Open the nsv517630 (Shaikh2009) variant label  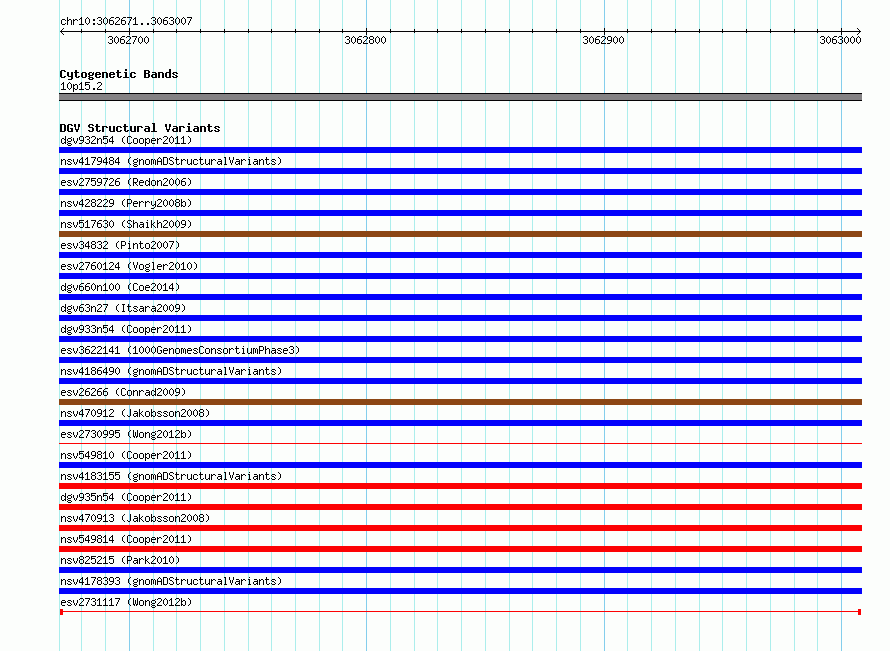pyautogui.click(x=126, y=224)
